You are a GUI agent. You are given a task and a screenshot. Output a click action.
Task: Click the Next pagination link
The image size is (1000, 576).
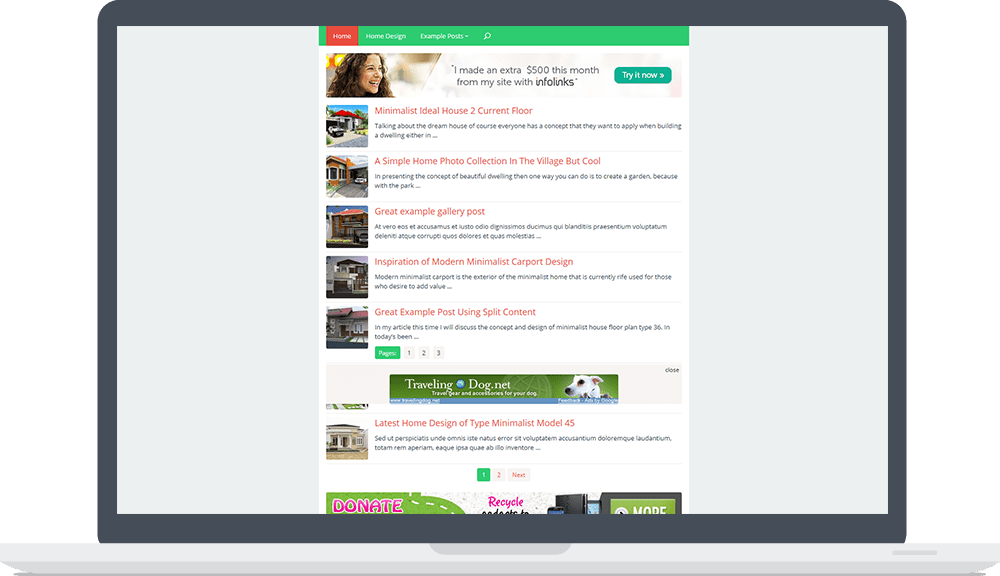[x=518, y=474]
